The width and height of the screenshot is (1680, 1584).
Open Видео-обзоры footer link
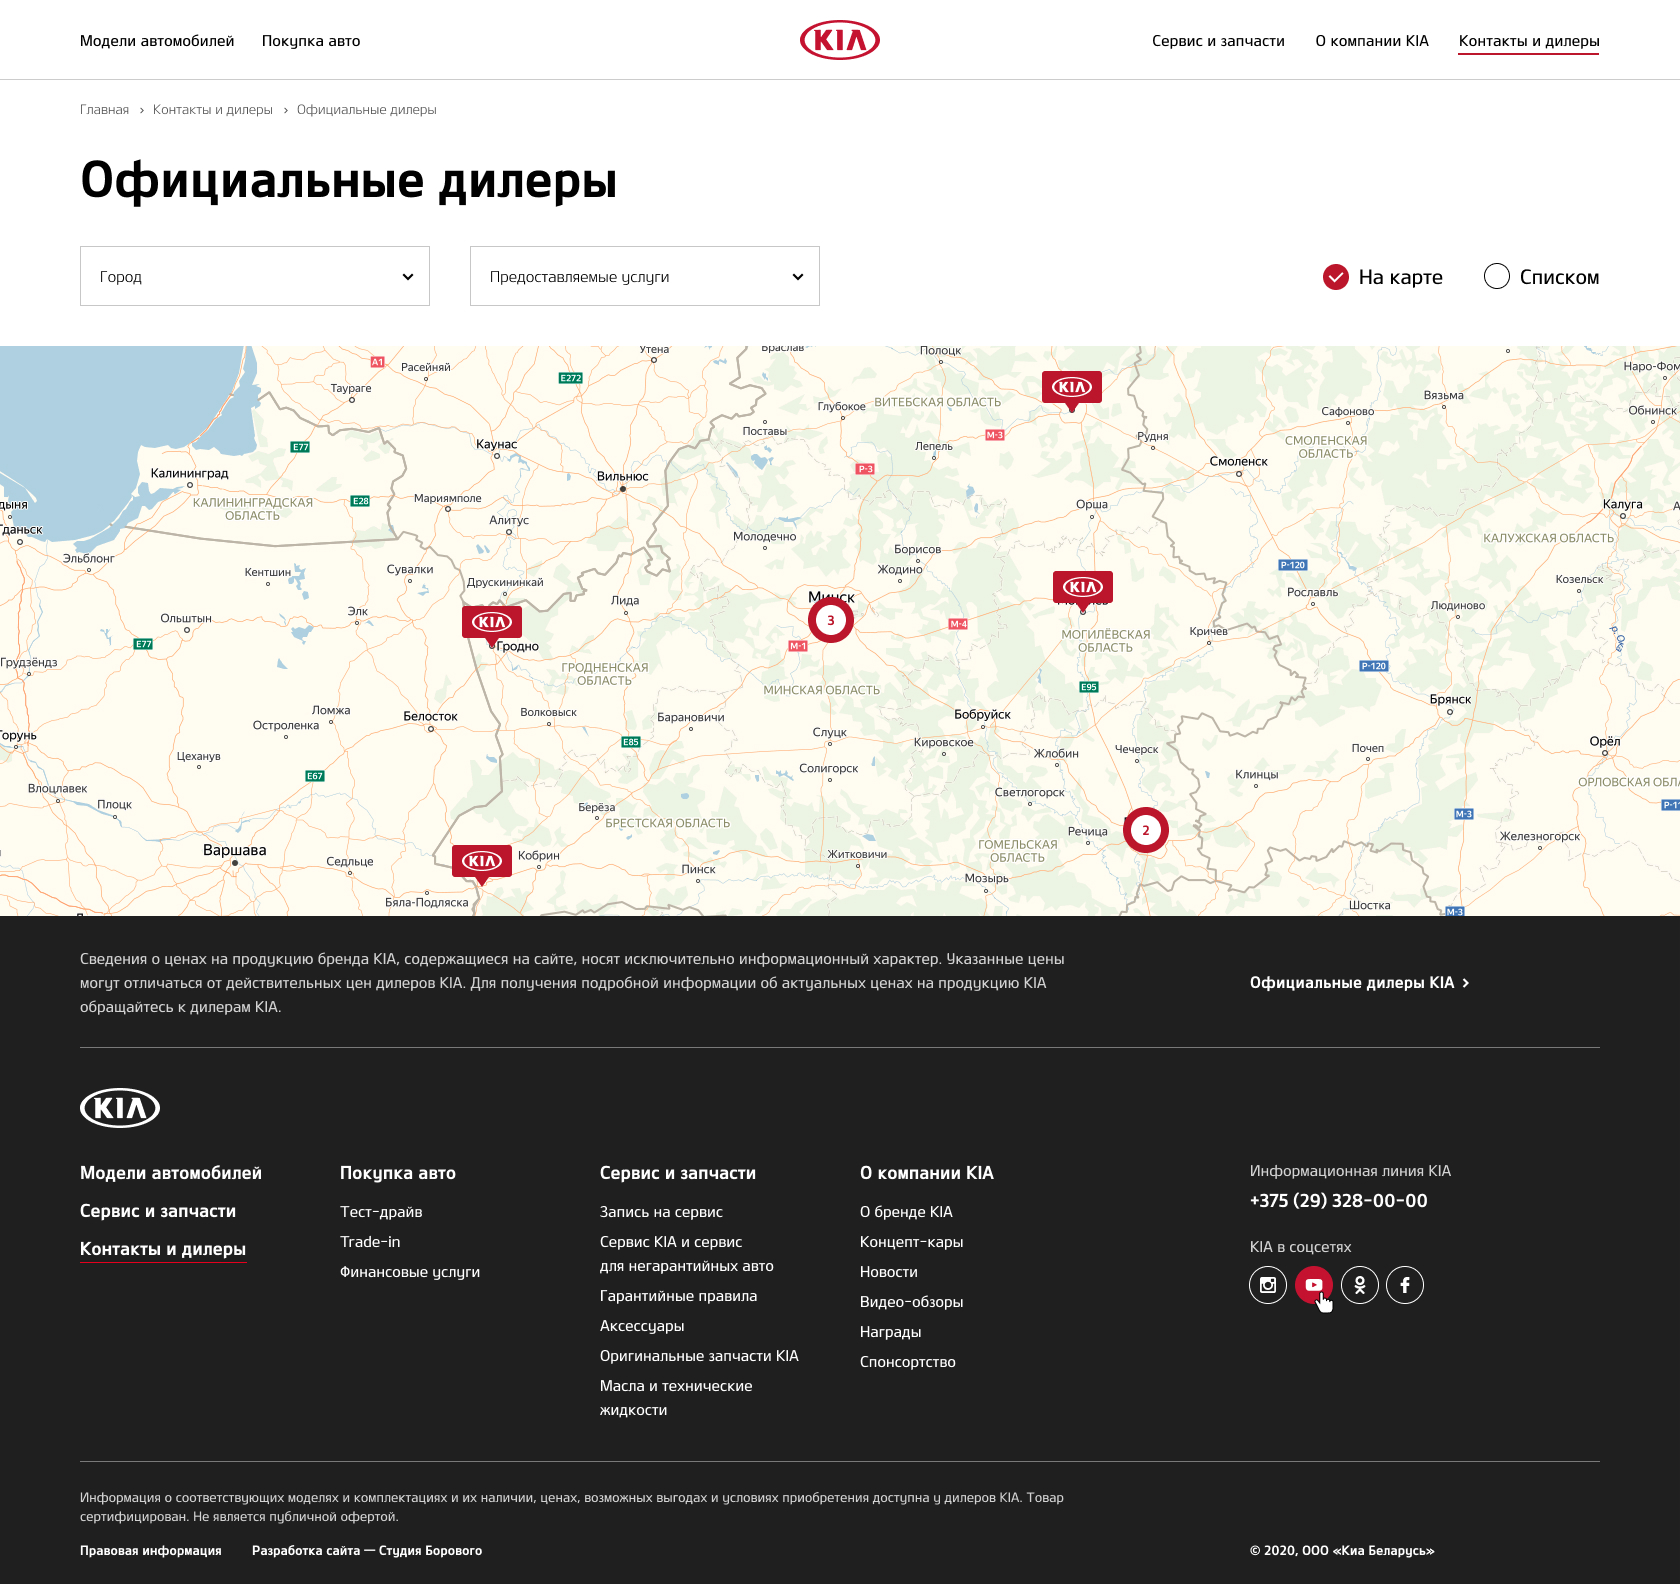[x=912, y=1302]
